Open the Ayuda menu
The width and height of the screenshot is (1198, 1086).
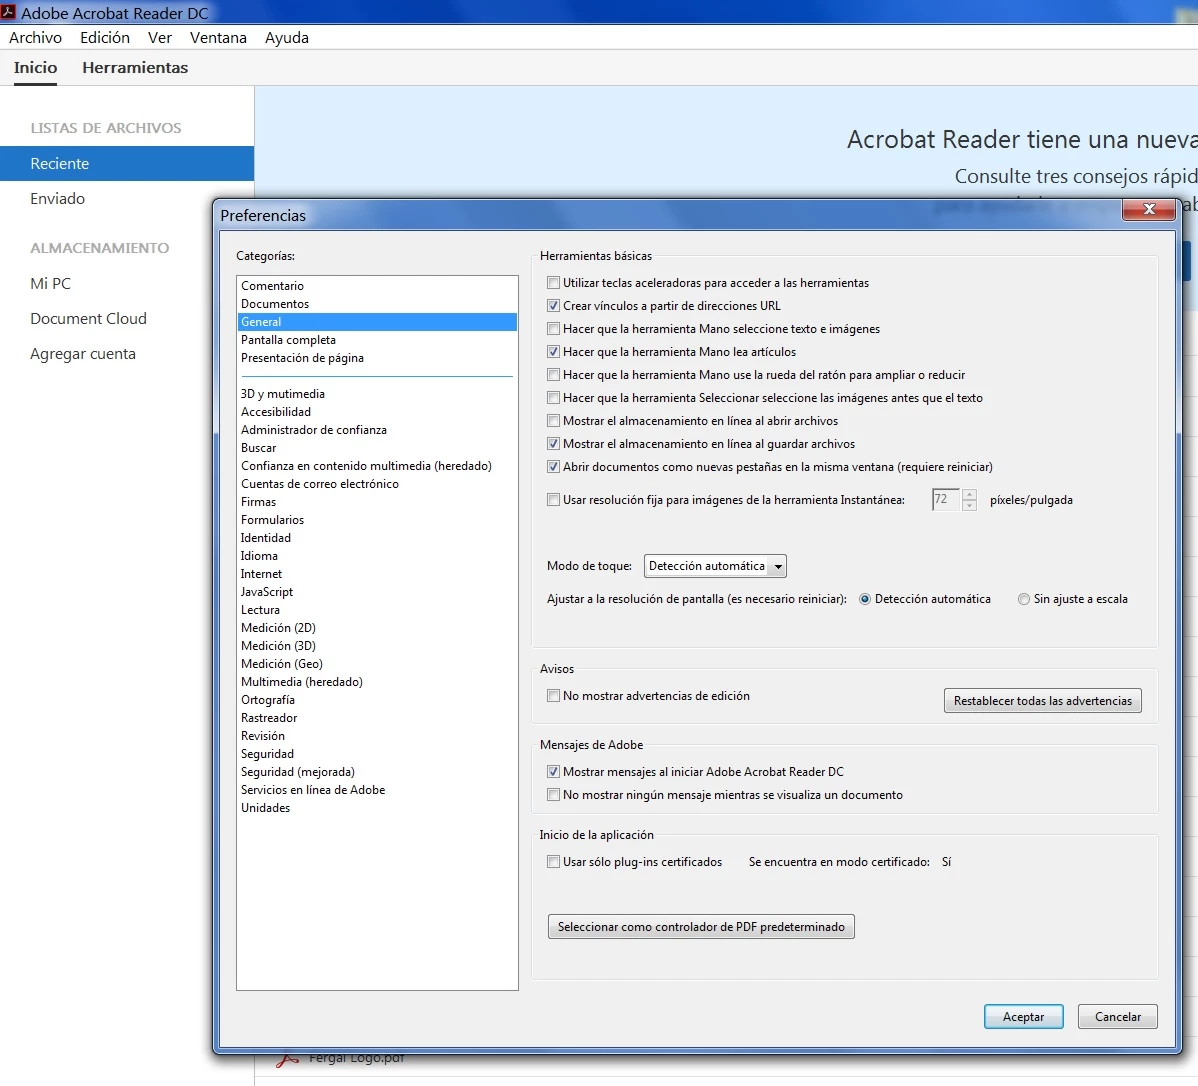[x=287, y=37]
